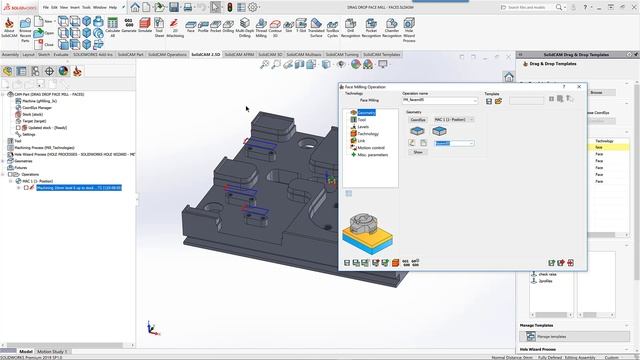Image resolution: width=640 pixels, height=360 pixels.
Task: Switch to SolidCAM Operations tab
Action: (167, 54)
